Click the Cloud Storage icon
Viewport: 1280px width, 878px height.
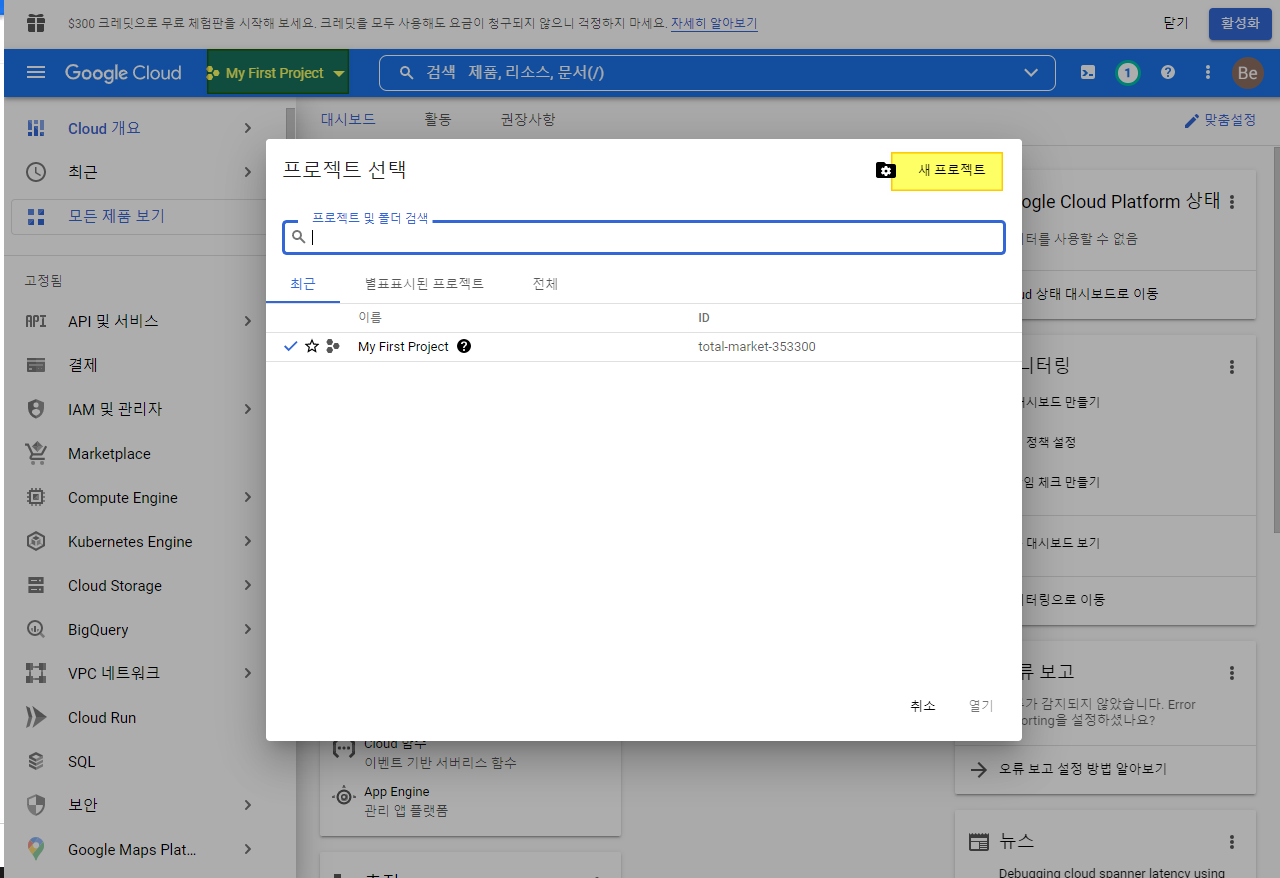pos(36,585)
